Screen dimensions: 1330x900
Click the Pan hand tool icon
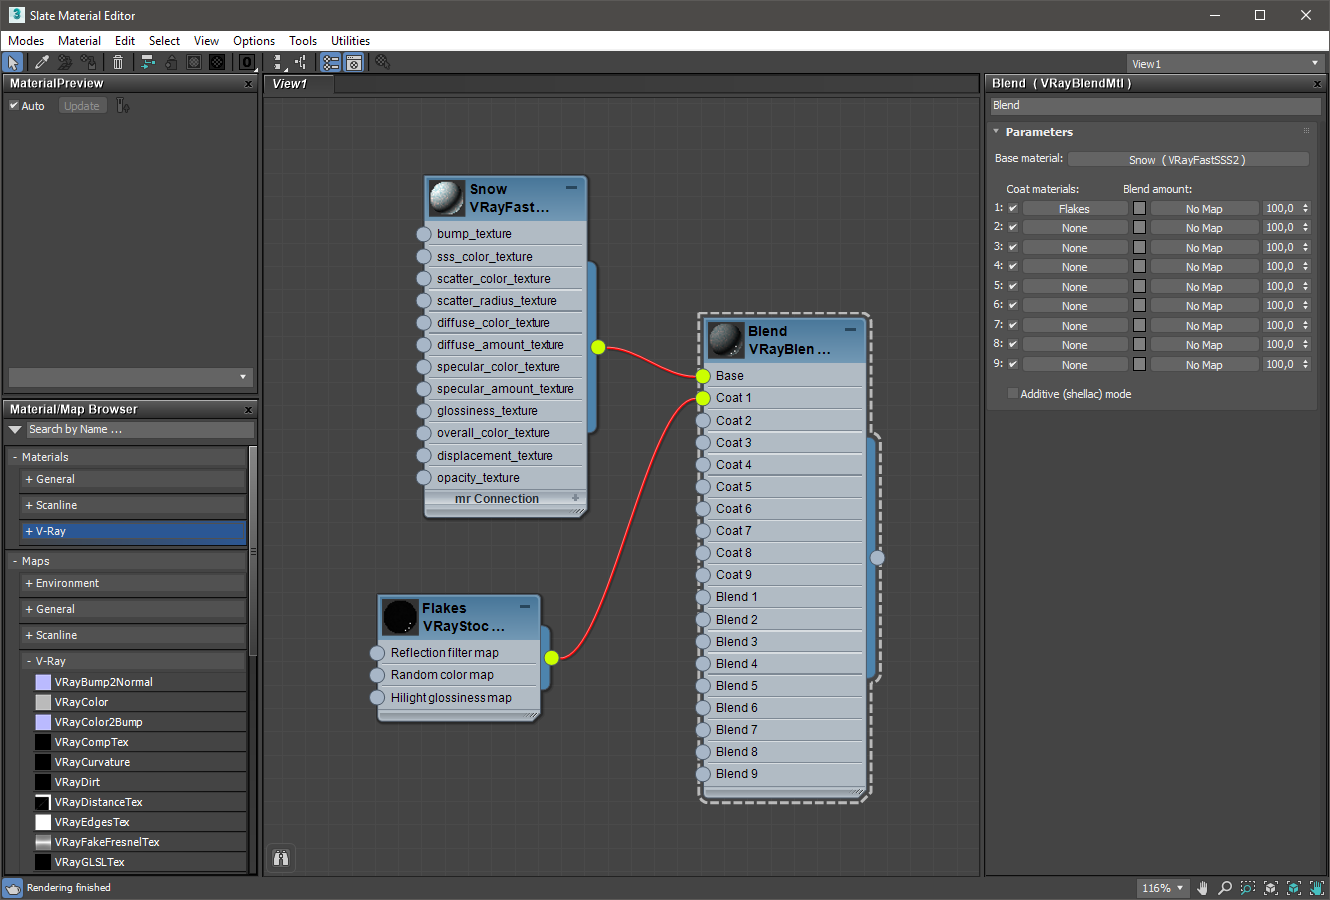(x=1202, y=888)
